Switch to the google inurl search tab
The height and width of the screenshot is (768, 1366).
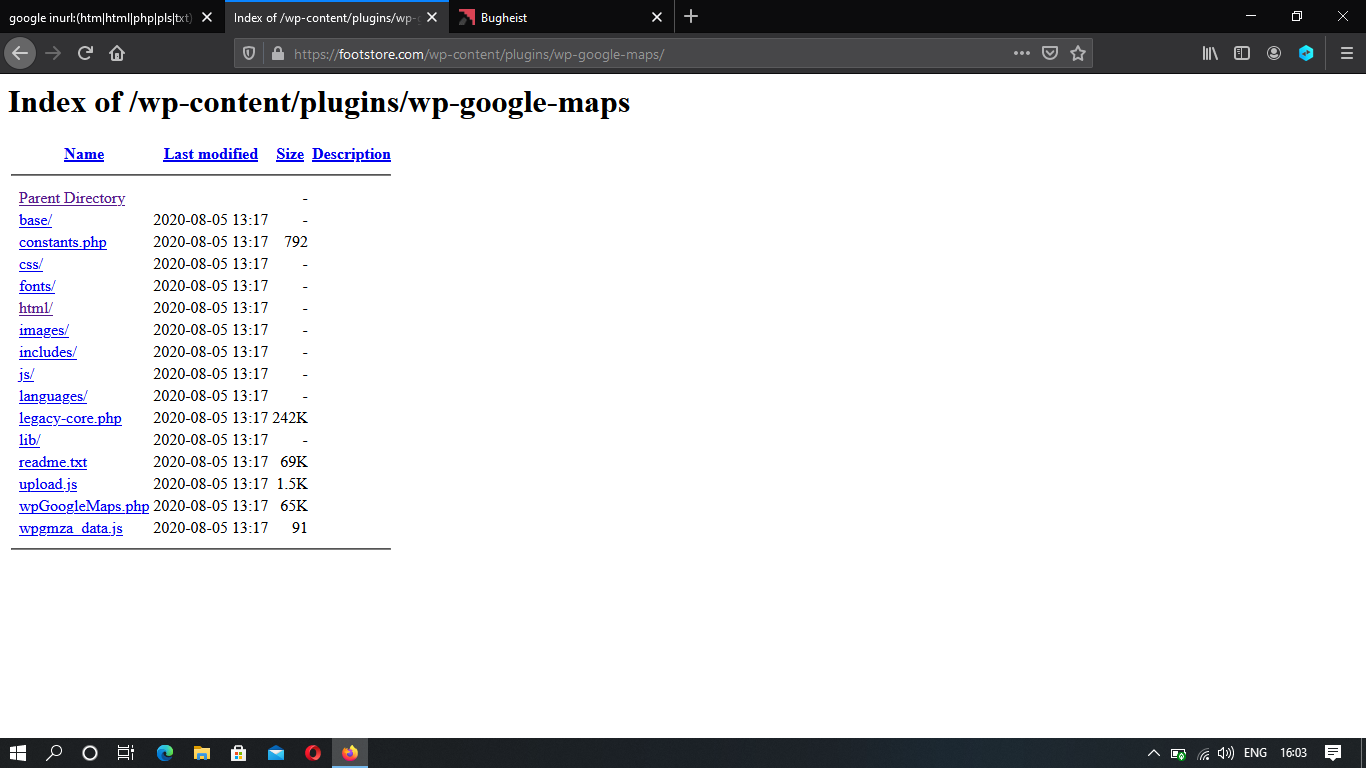tap(100, 17)
